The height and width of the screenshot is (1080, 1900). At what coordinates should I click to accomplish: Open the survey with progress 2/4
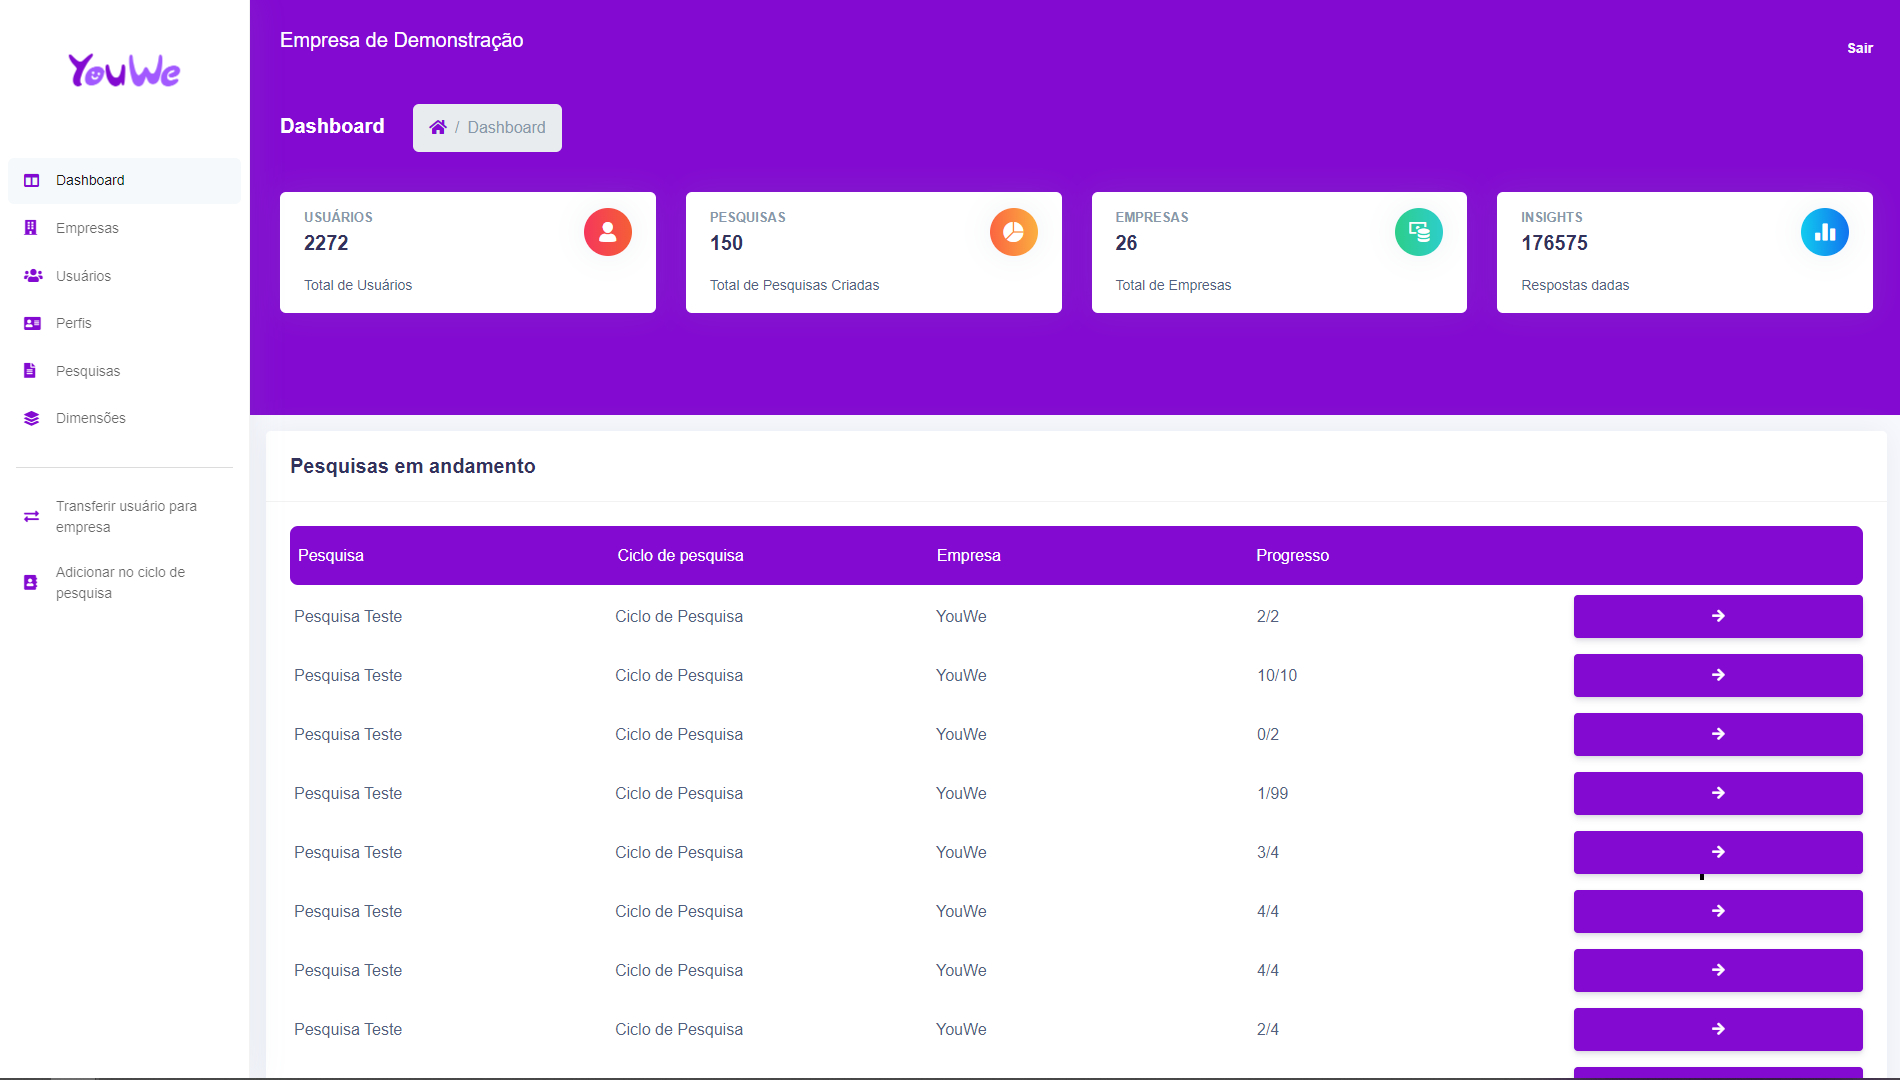(1717, 1029)
